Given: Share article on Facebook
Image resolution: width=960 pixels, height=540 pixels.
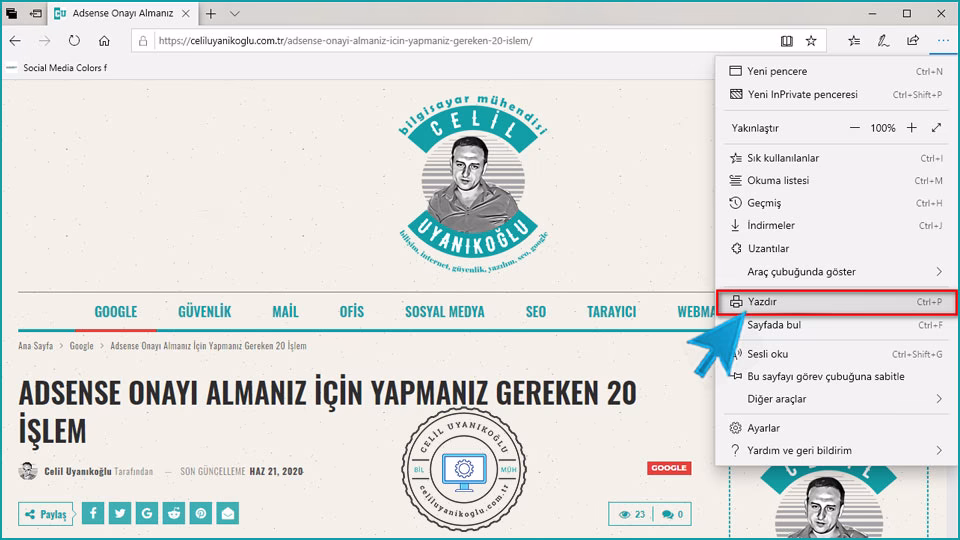Looking at the screenshot, I should pos(93,513).
